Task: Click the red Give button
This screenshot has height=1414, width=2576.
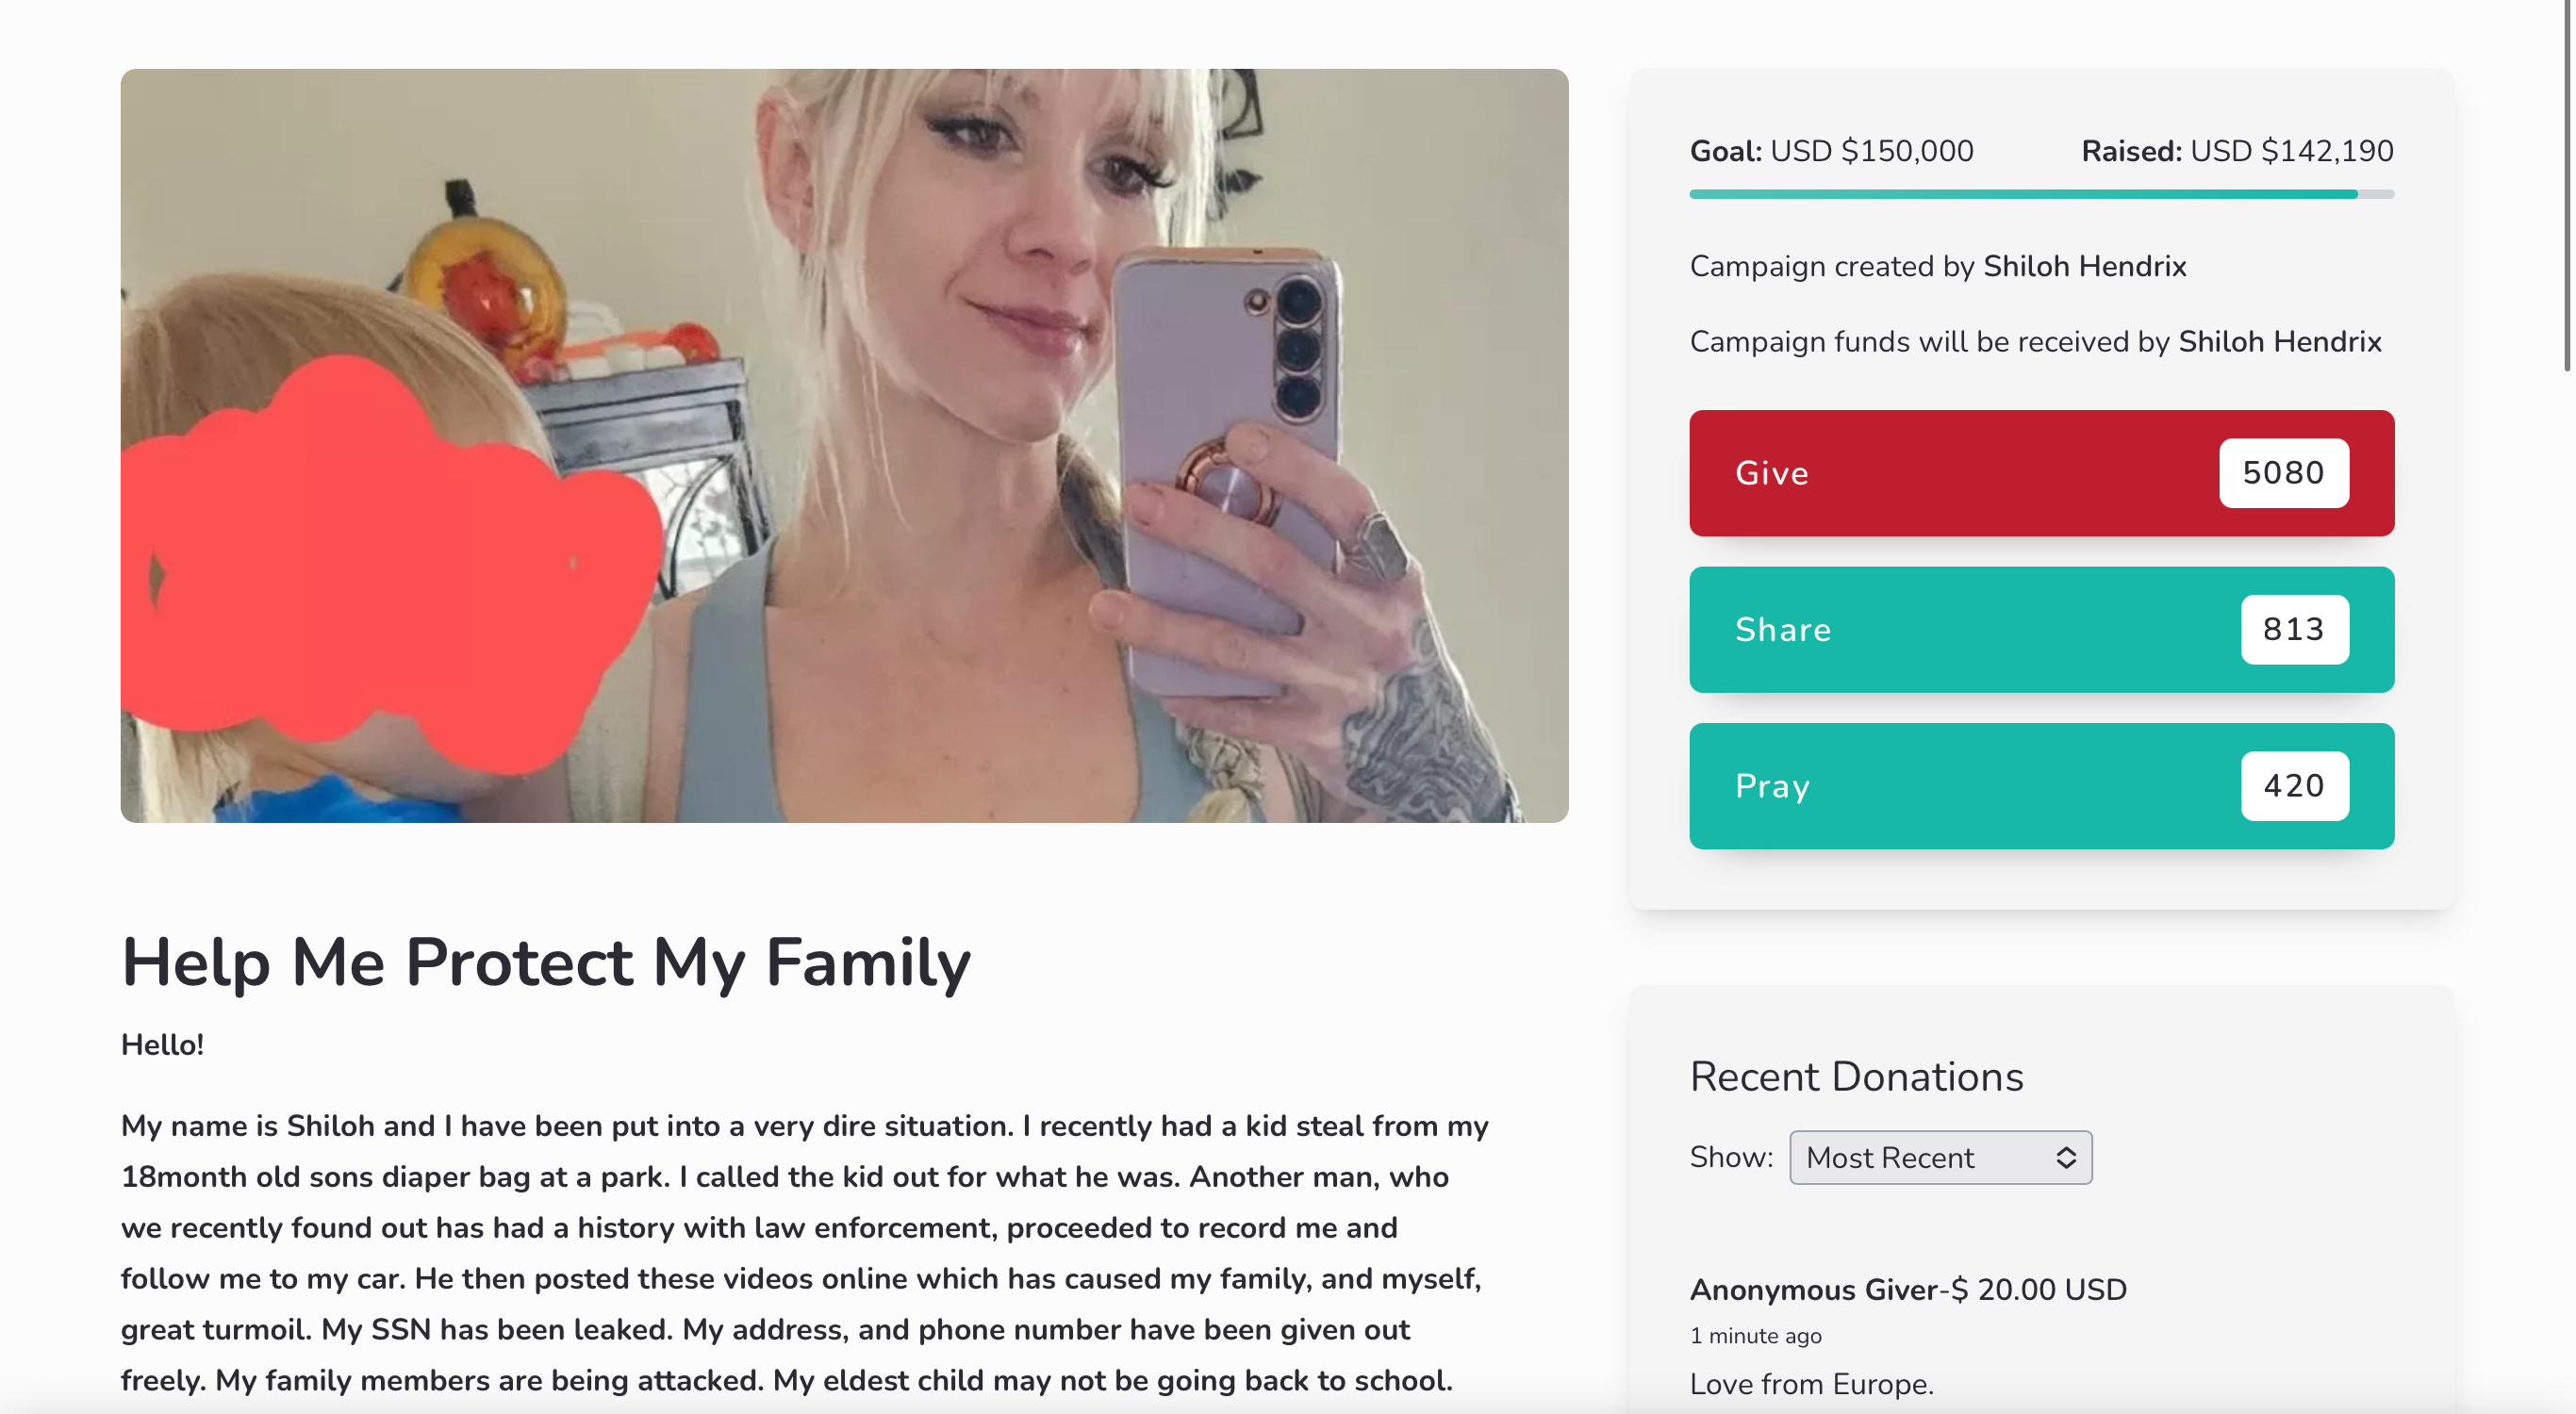Action: 2041,473
